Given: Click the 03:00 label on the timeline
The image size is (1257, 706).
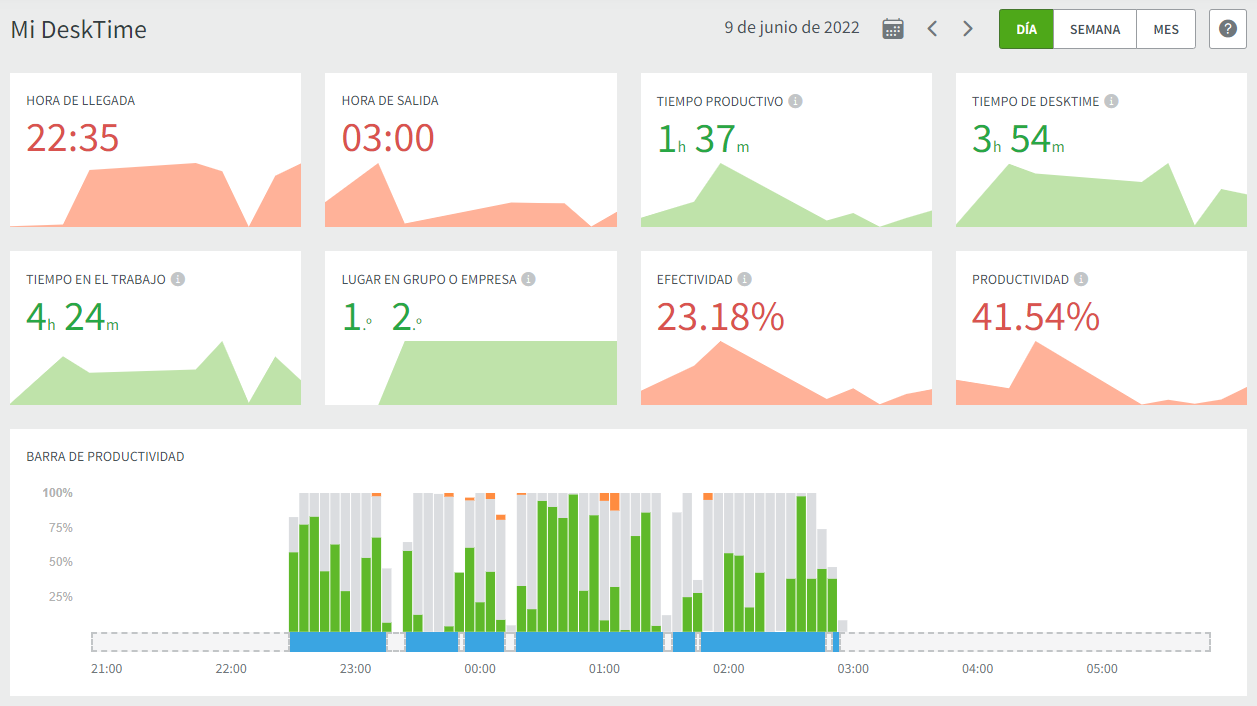Looking at the screenshot, I should tap(853, 669).
